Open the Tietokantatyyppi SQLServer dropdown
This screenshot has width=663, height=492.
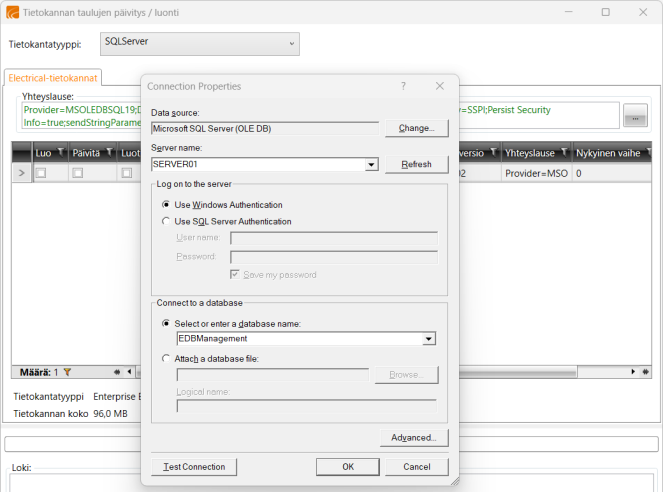pos(200,44)
